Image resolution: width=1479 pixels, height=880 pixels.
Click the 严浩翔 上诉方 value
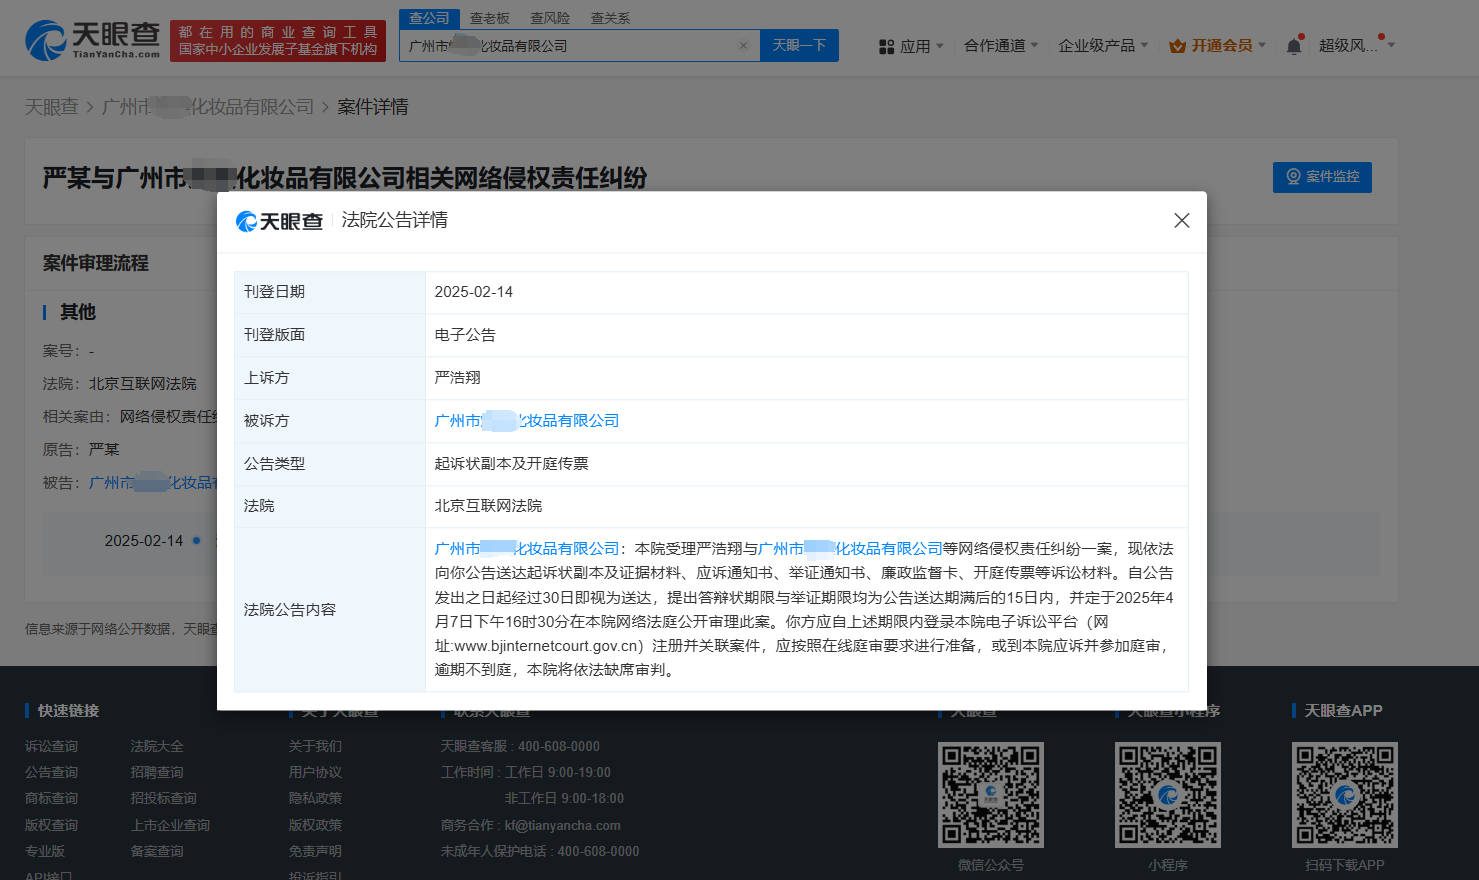(457, 378)
